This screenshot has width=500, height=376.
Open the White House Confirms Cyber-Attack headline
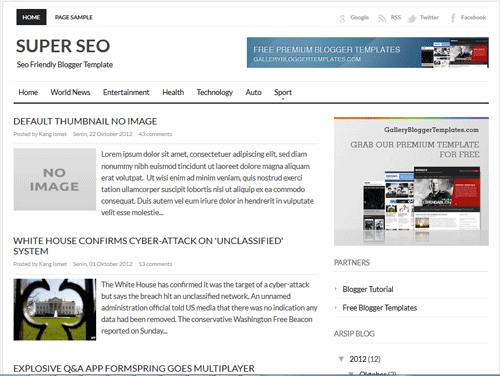coord(148,246)
